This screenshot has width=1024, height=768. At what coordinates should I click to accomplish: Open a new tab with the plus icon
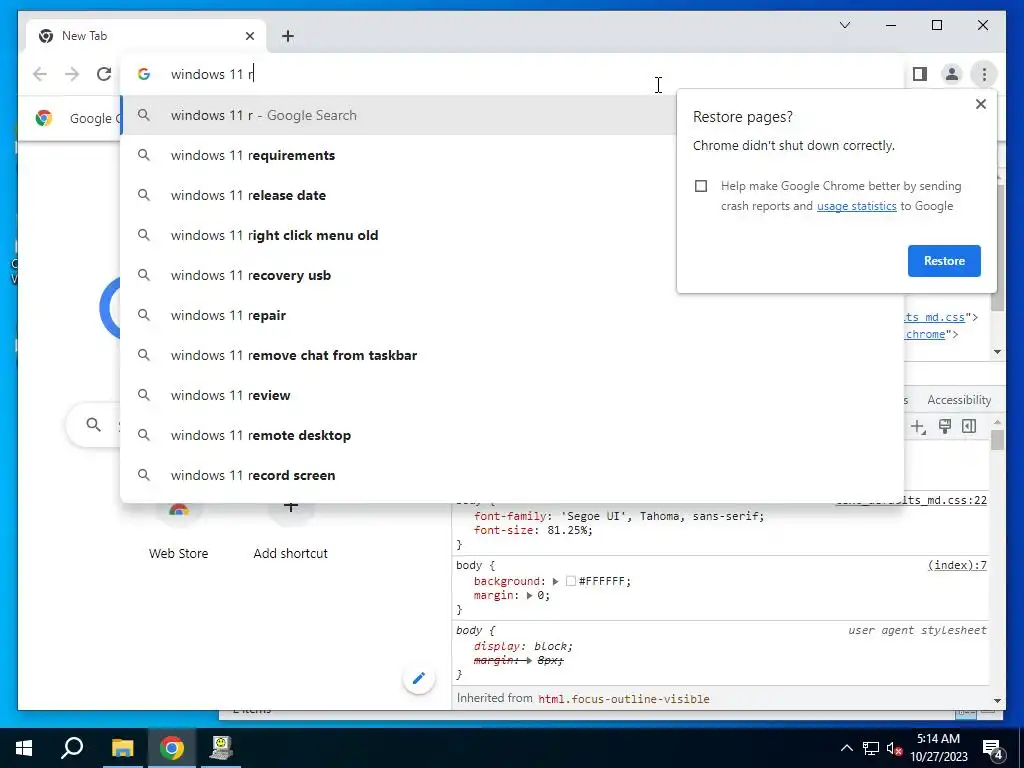(288, 36)
